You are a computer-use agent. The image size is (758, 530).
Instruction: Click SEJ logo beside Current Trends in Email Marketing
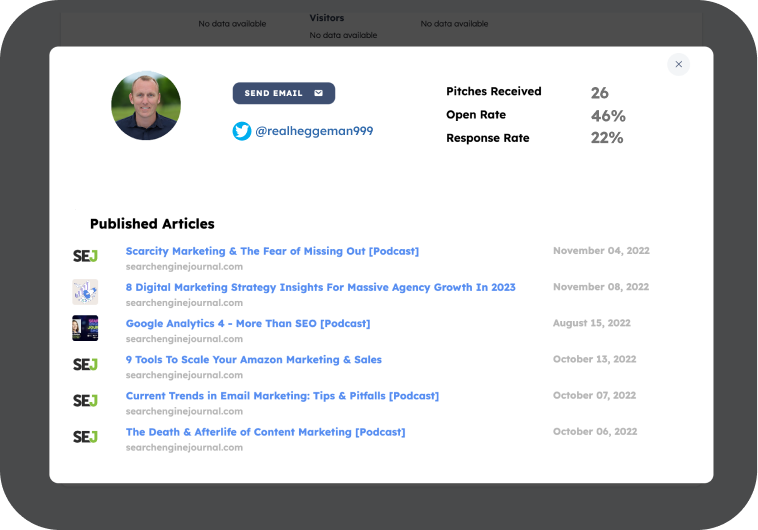(x=85, y=400)
